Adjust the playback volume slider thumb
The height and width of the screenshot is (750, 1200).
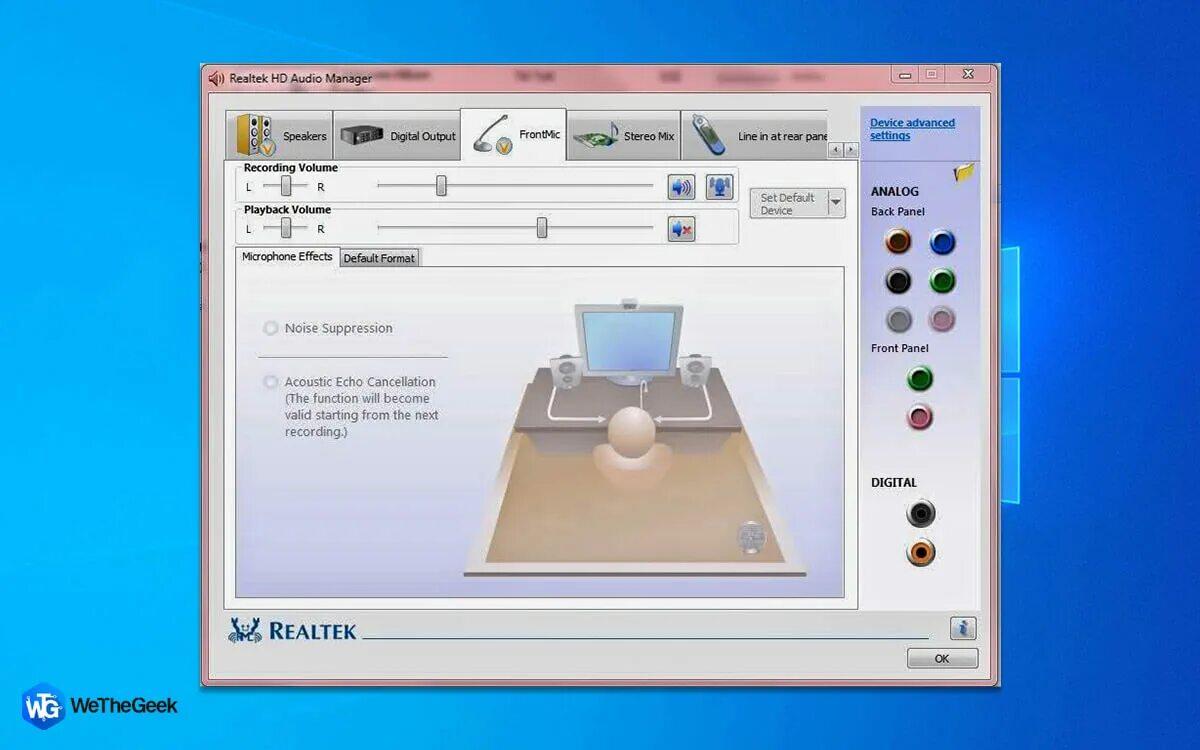(542, 228)
